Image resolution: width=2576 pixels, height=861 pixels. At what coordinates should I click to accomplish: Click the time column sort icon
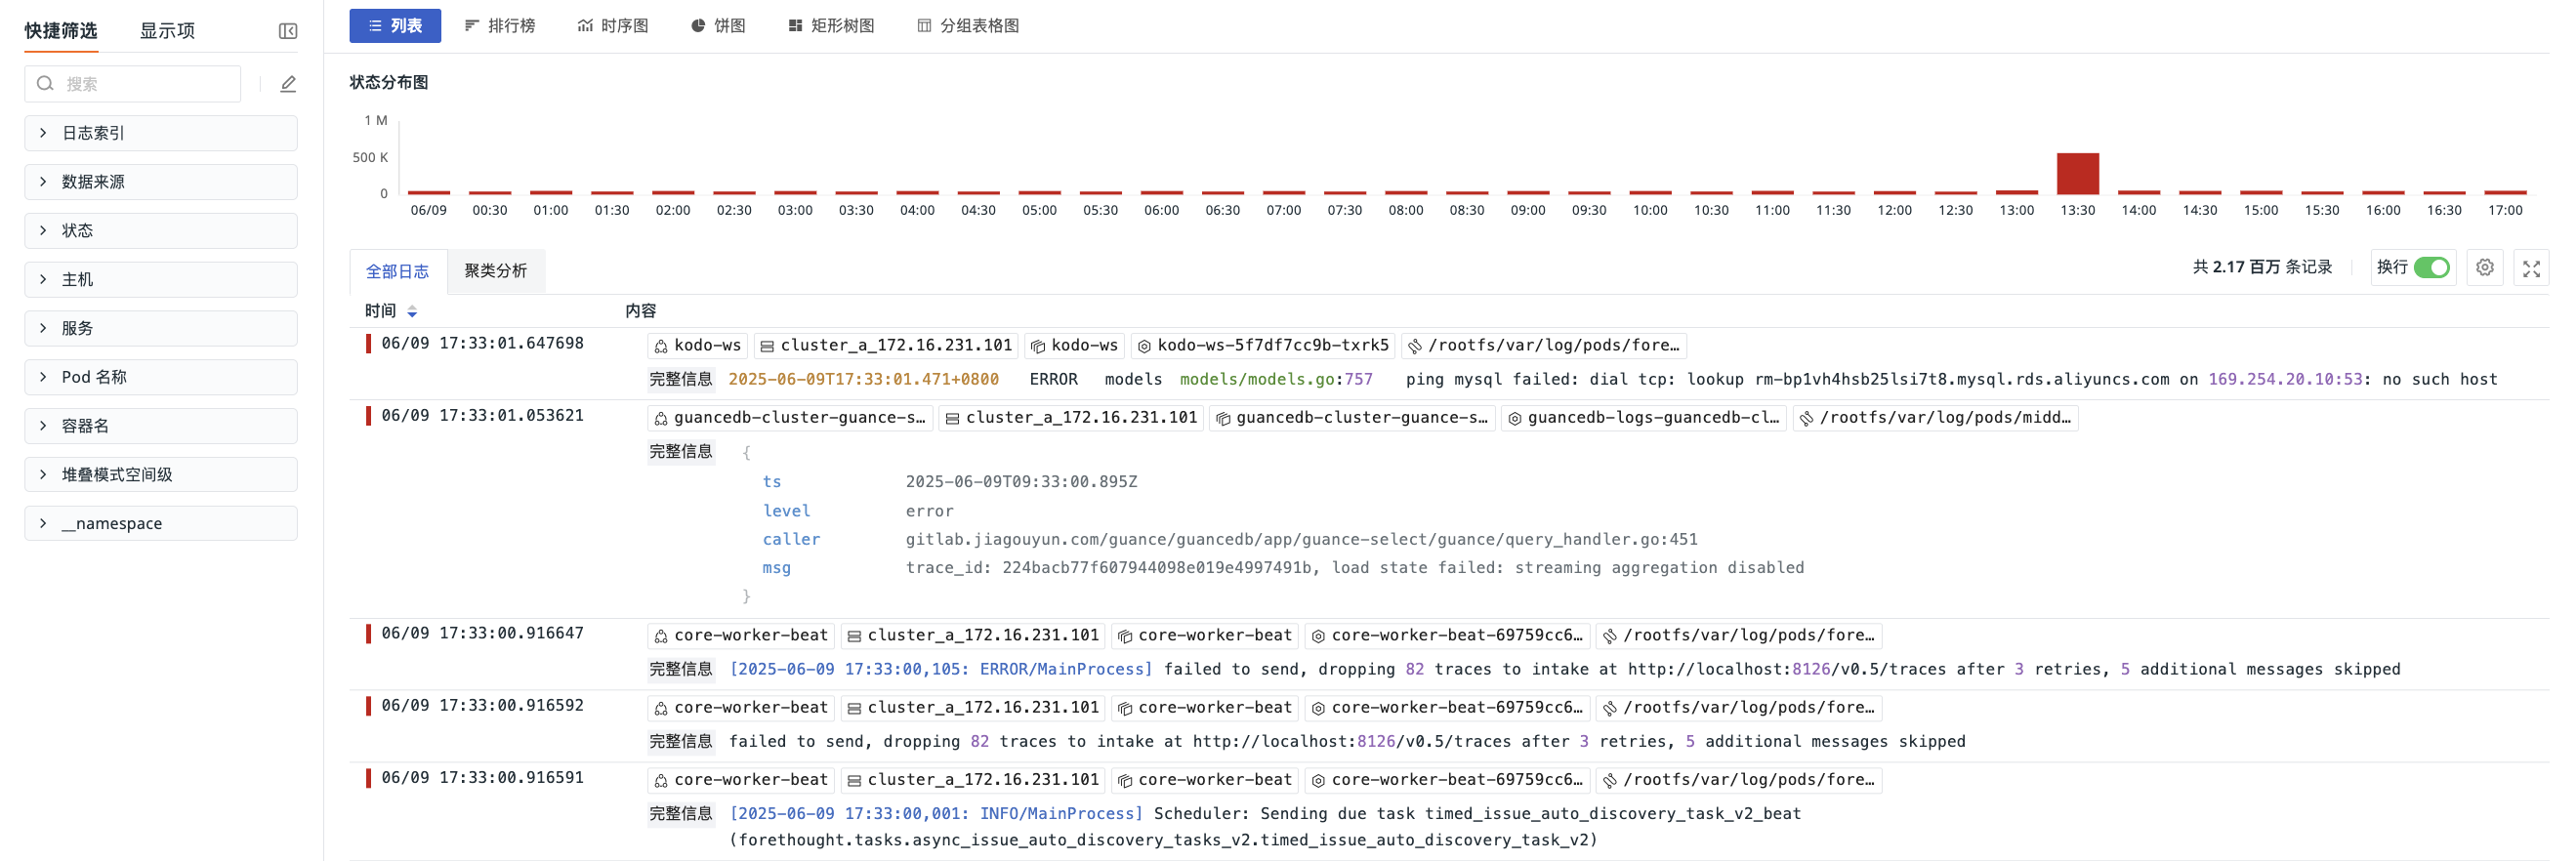pyautogui.click(x=412, y=312)
